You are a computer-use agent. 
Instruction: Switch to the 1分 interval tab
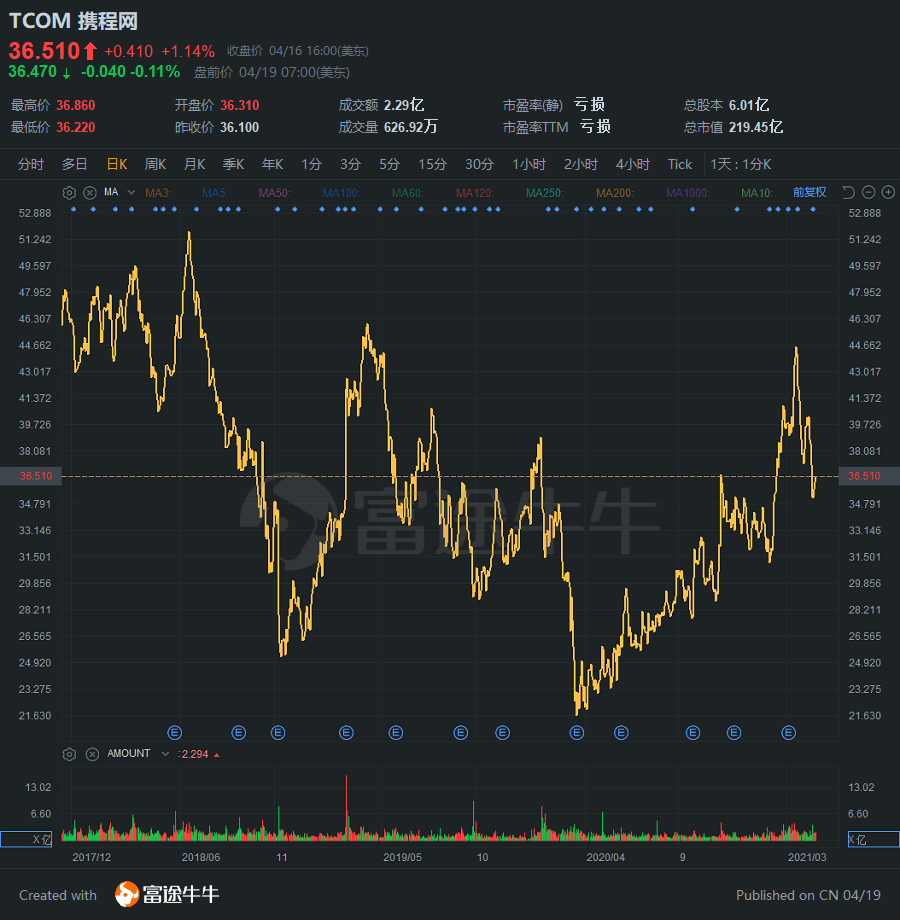[x=311, y=164]
